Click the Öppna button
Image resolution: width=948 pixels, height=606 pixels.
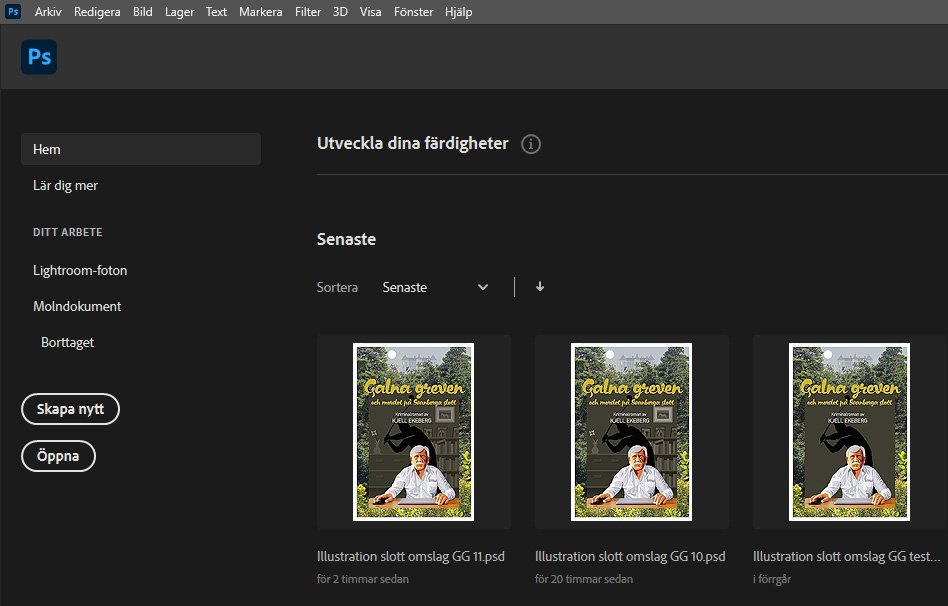click(x=58, y=456)
